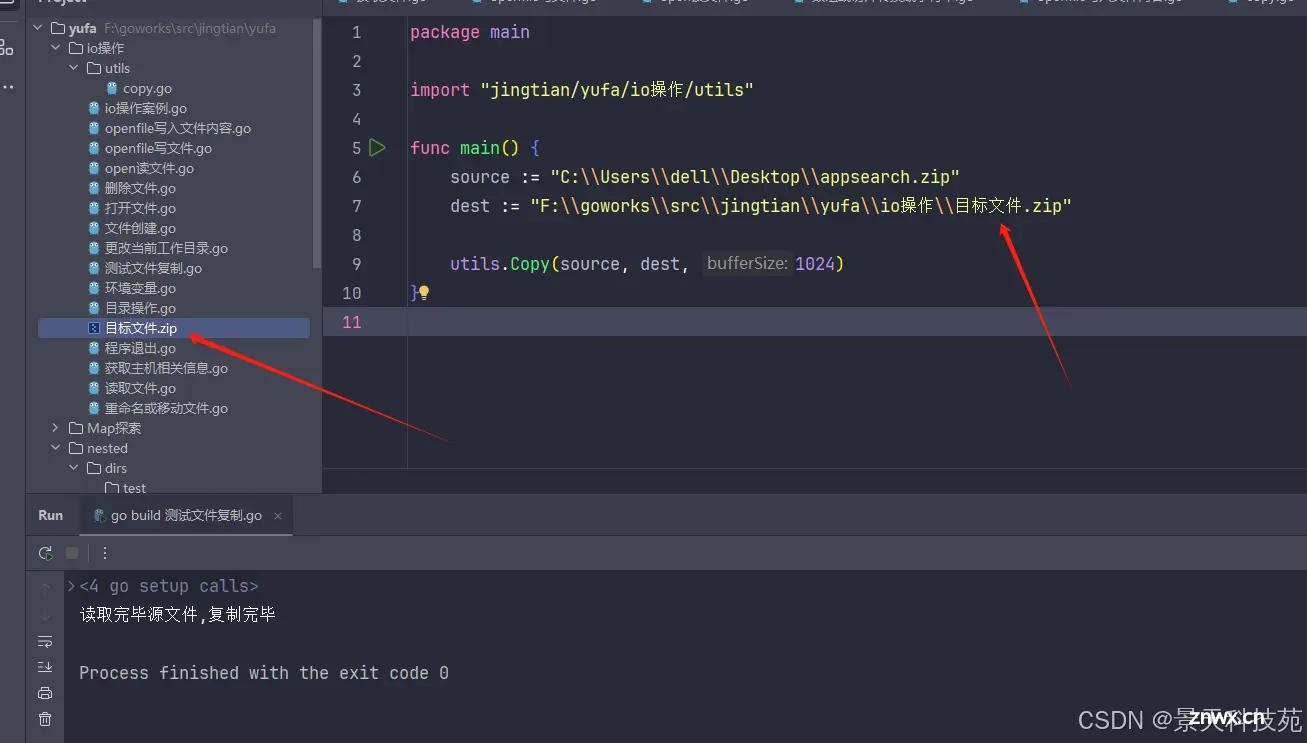Click 'package main' on line 1
This screenshot has width=1307, height=743.
(470, 32)
